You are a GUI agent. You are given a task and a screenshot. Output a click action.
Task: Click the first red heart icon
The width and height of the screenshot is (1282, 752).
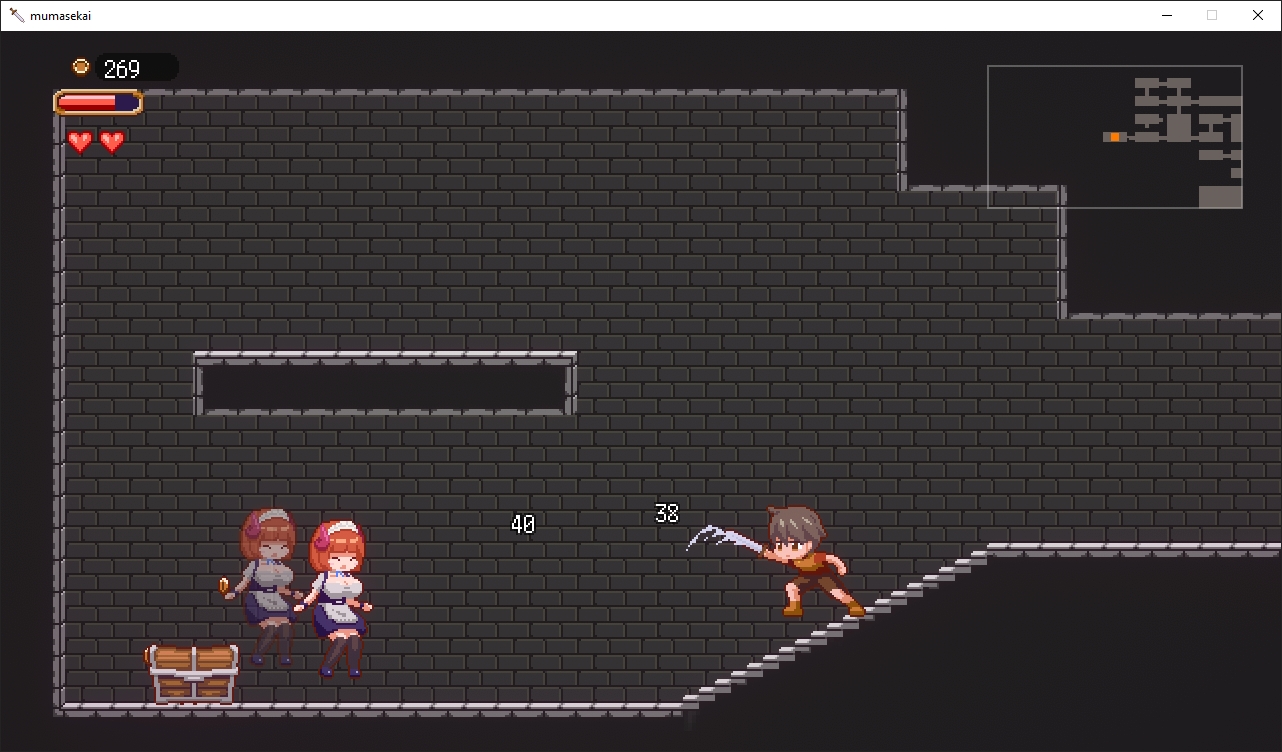[x=80, y=142]
